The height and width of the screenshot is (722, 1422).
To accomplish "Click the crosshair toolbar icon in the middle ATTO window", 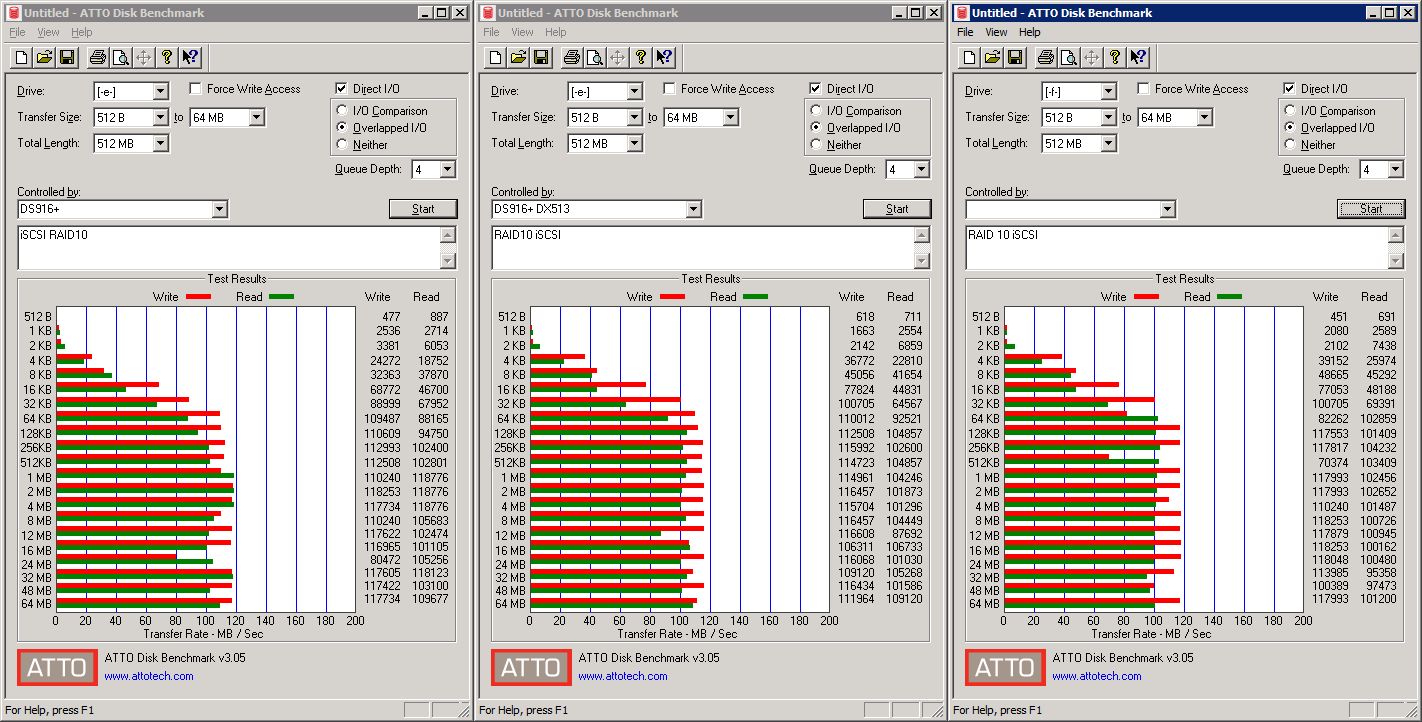I will (x=617, y=57).
